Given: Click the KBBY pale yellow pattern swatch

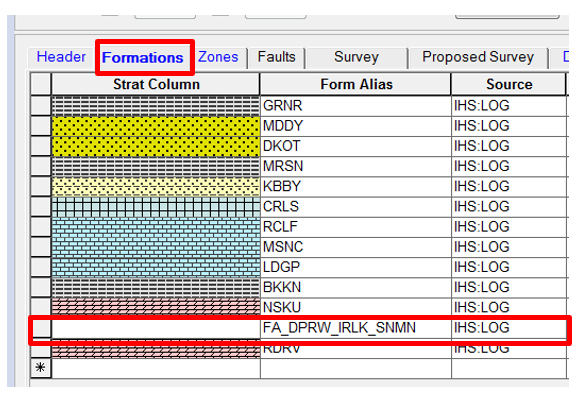Looking at the screenshot, I should pyautogui.click(x=156, y=187).
